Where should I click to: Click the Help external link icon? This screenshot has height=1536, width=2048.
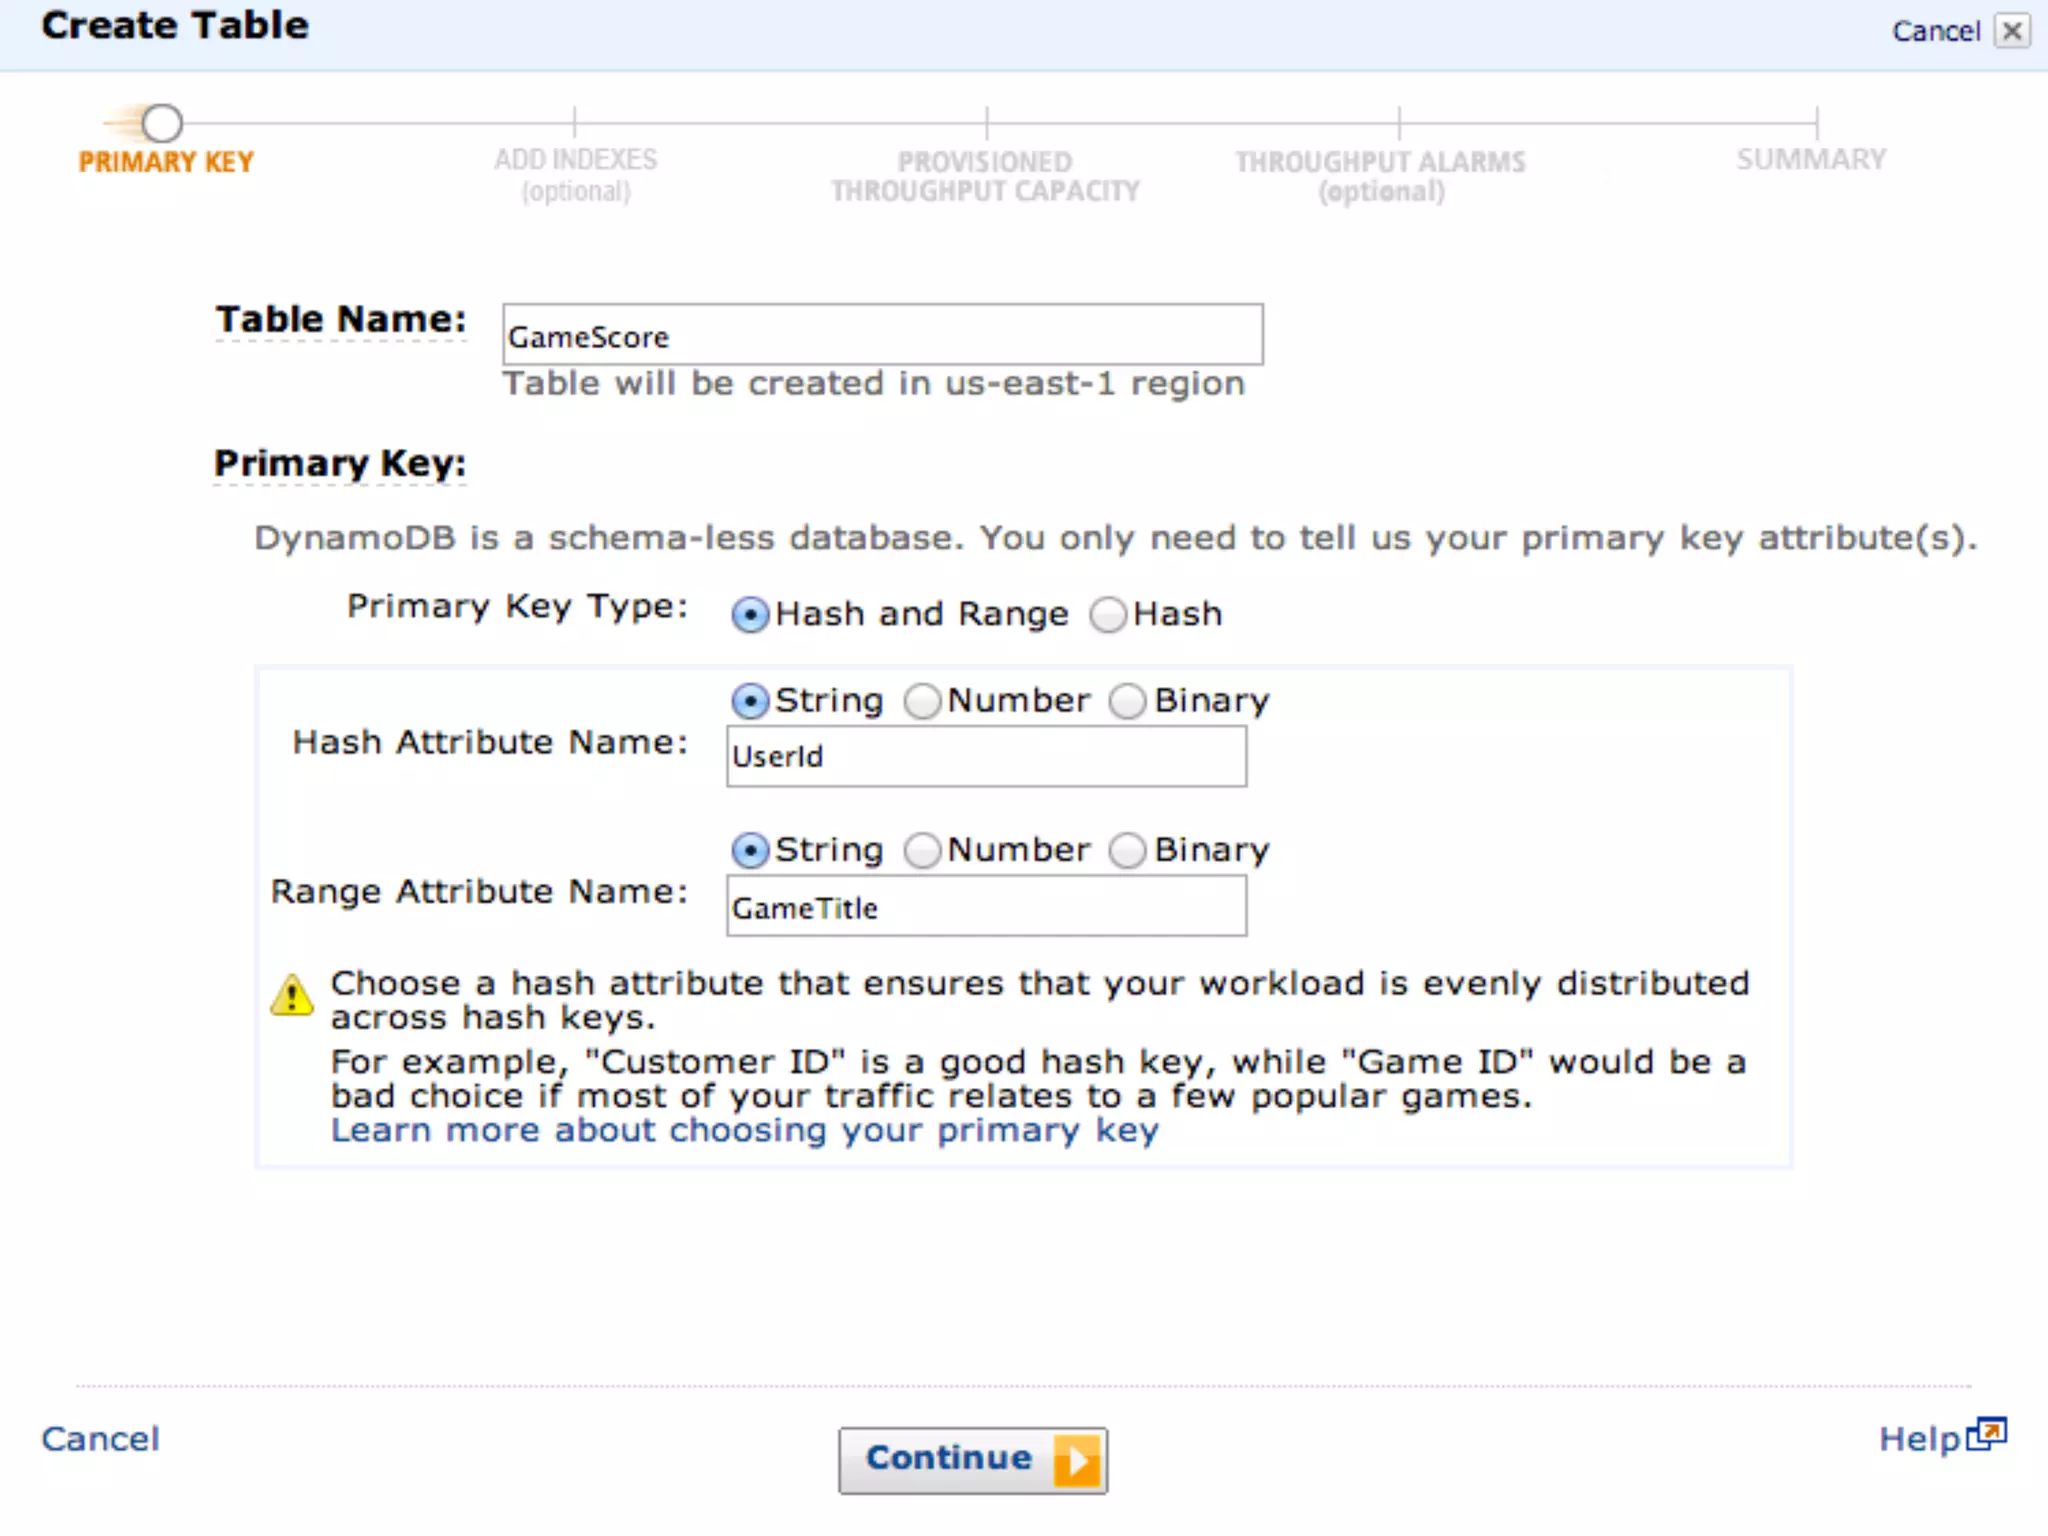[x=1986, y=1435]
